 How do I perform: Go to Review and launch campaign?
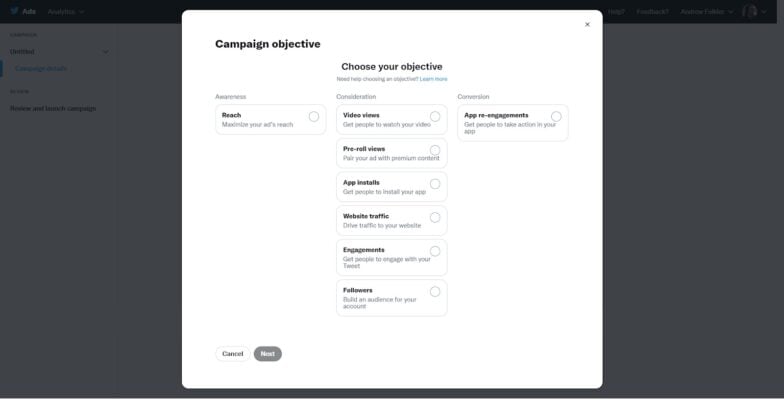pos(53,108)
